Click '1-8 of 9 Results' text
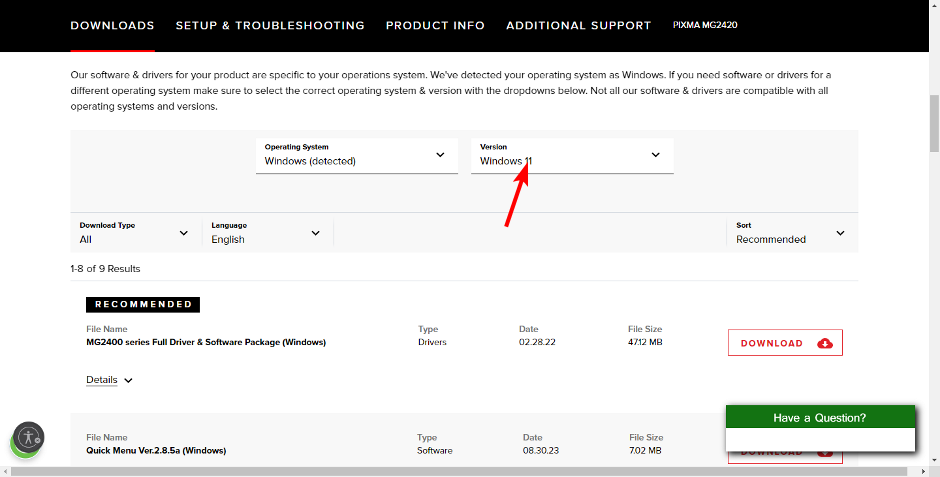Viewport: 940px width, 477px height. [x=106, y=268]
